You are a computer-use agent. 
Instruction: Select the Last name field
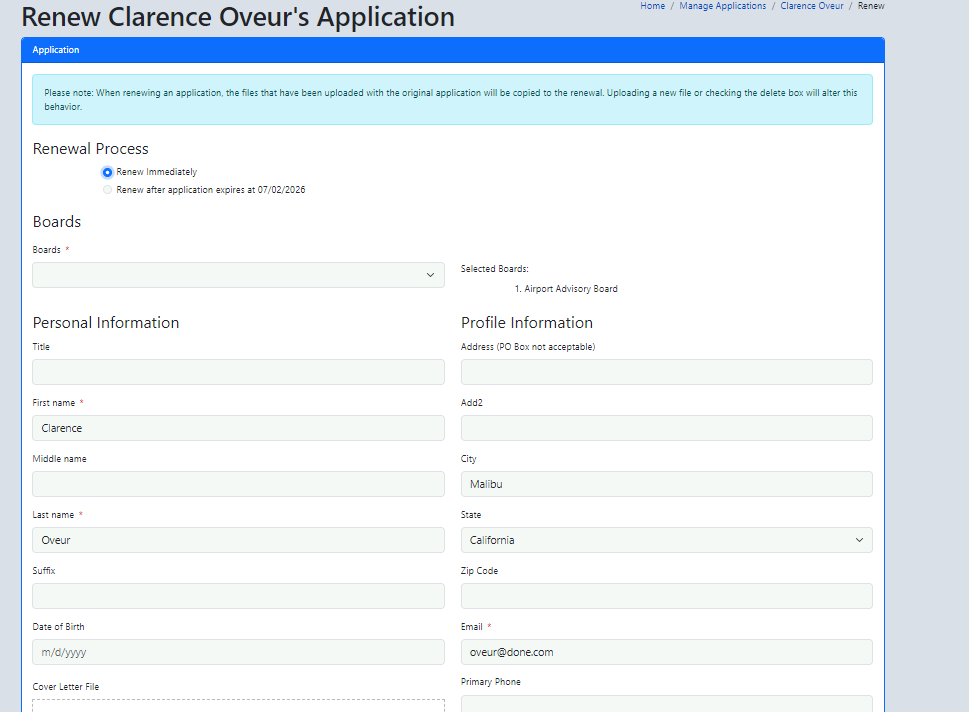pyautogui.click(x=238, y=540)
